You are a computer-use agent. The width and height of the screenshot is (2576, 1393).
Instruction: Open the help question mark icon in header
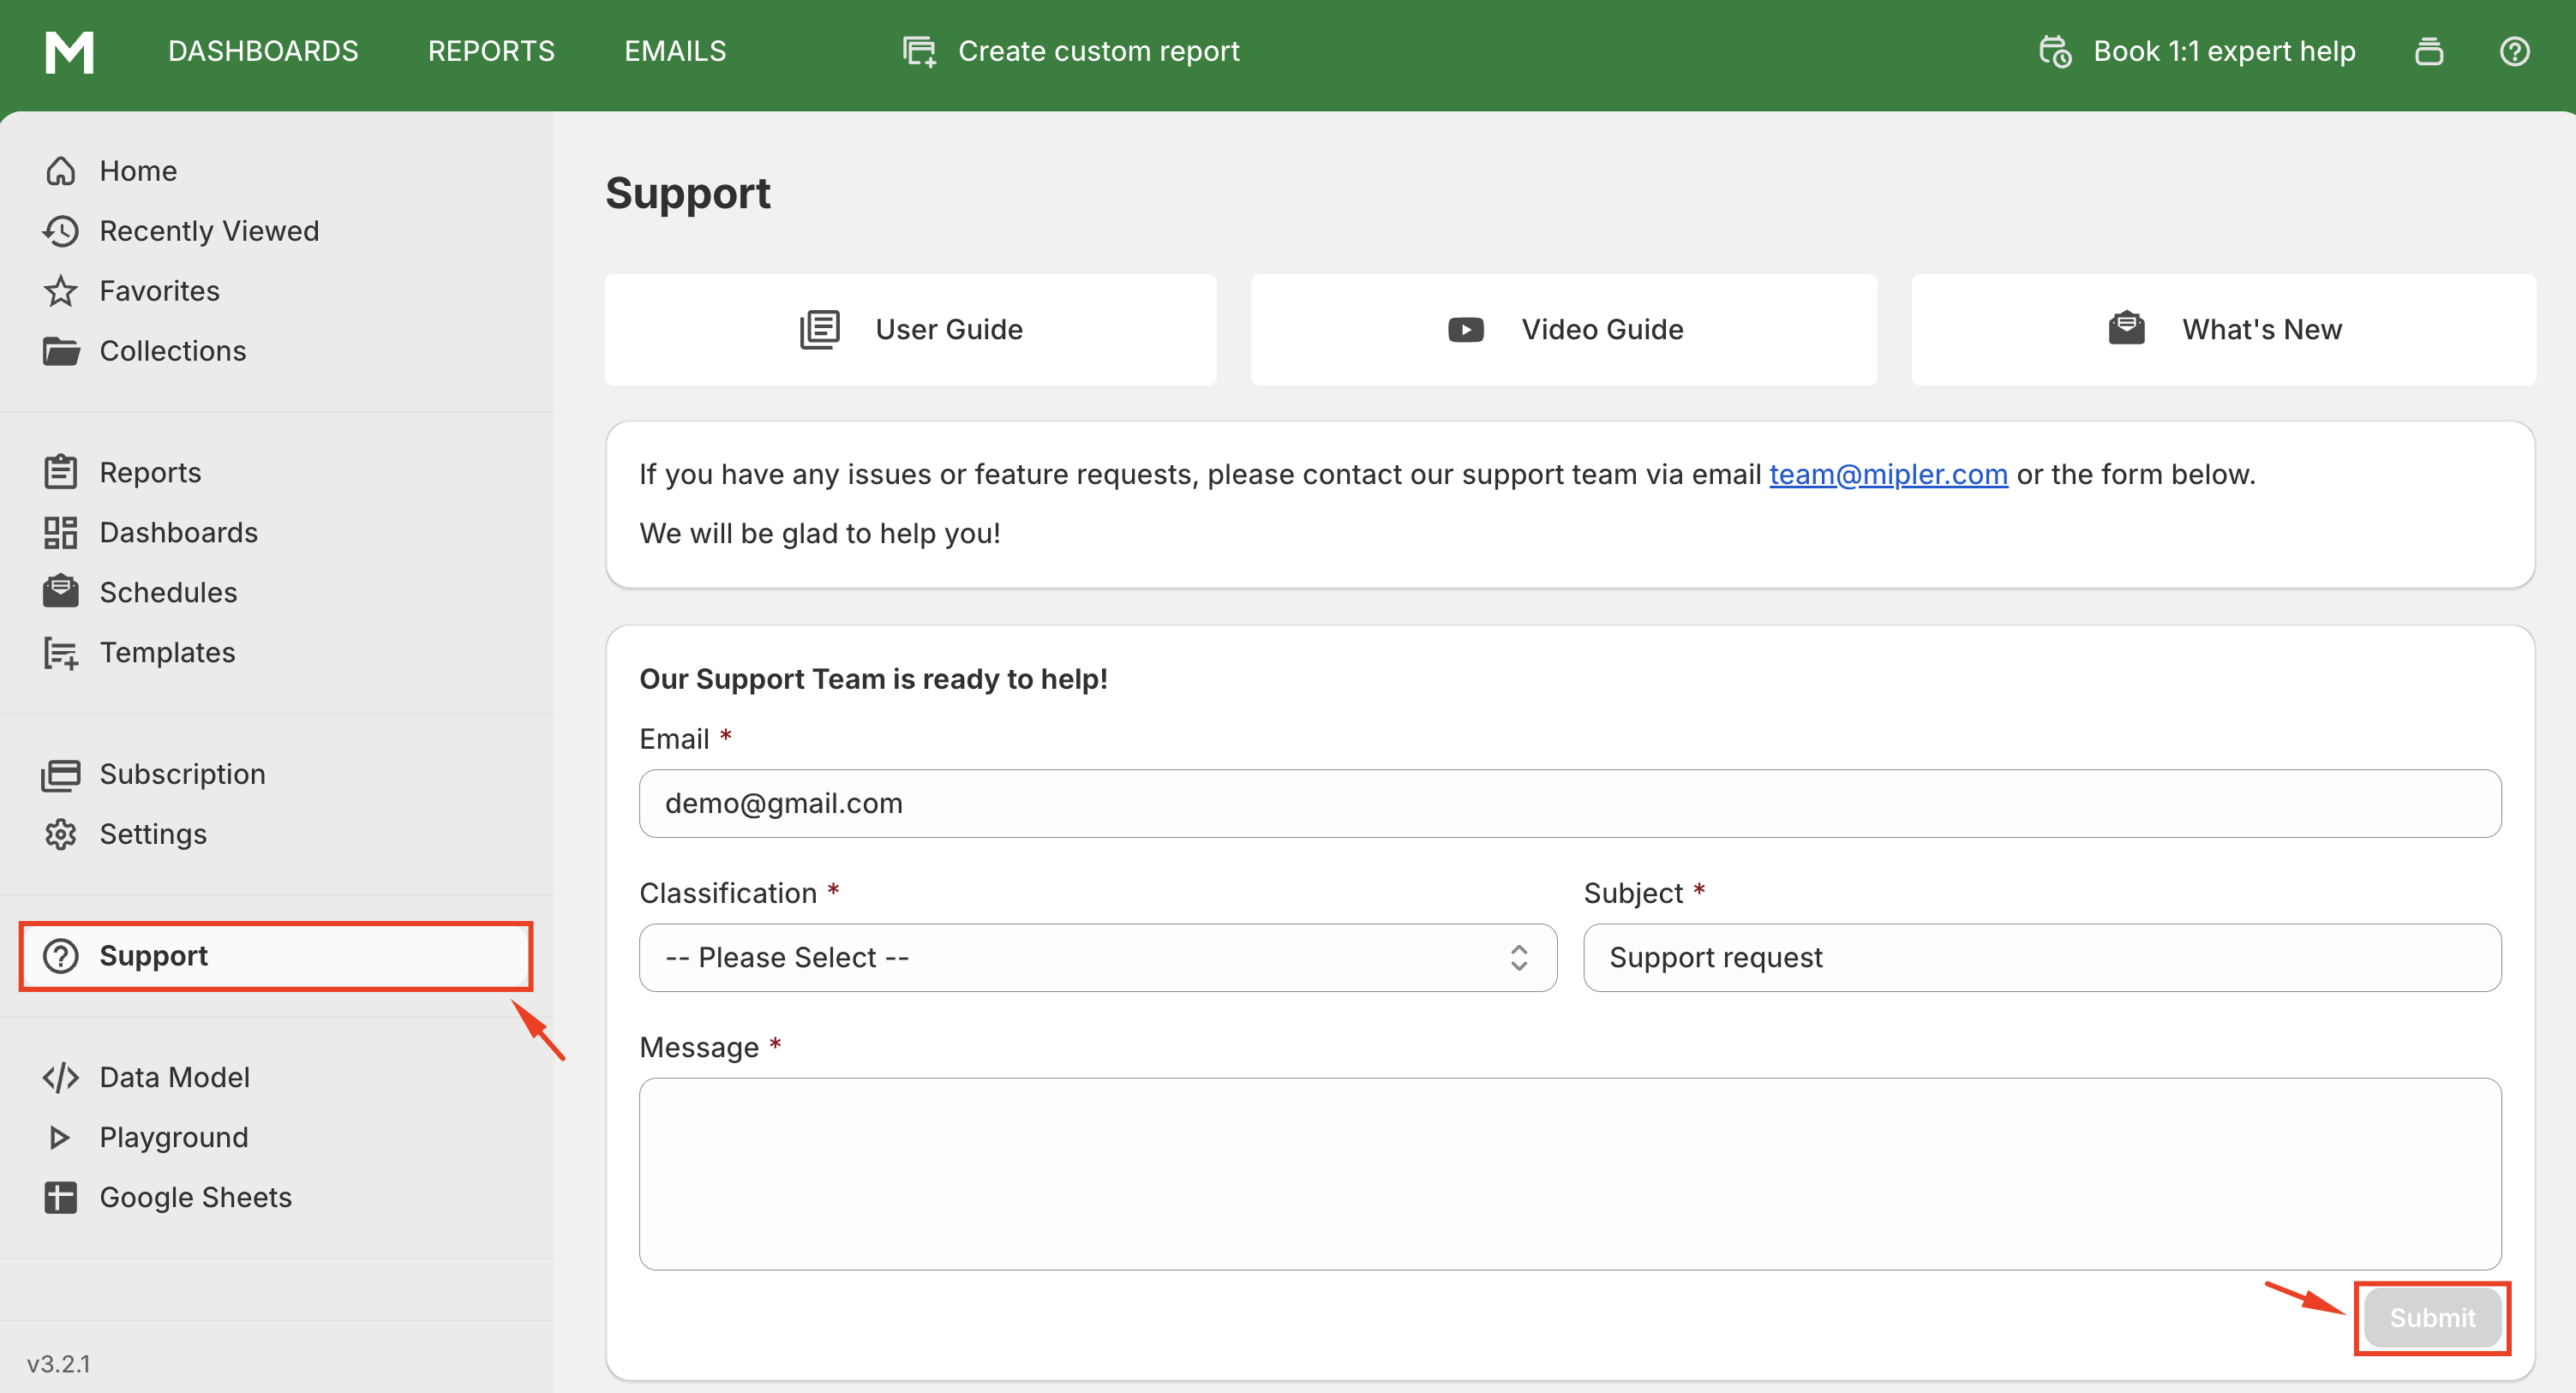click(2514, 52)
